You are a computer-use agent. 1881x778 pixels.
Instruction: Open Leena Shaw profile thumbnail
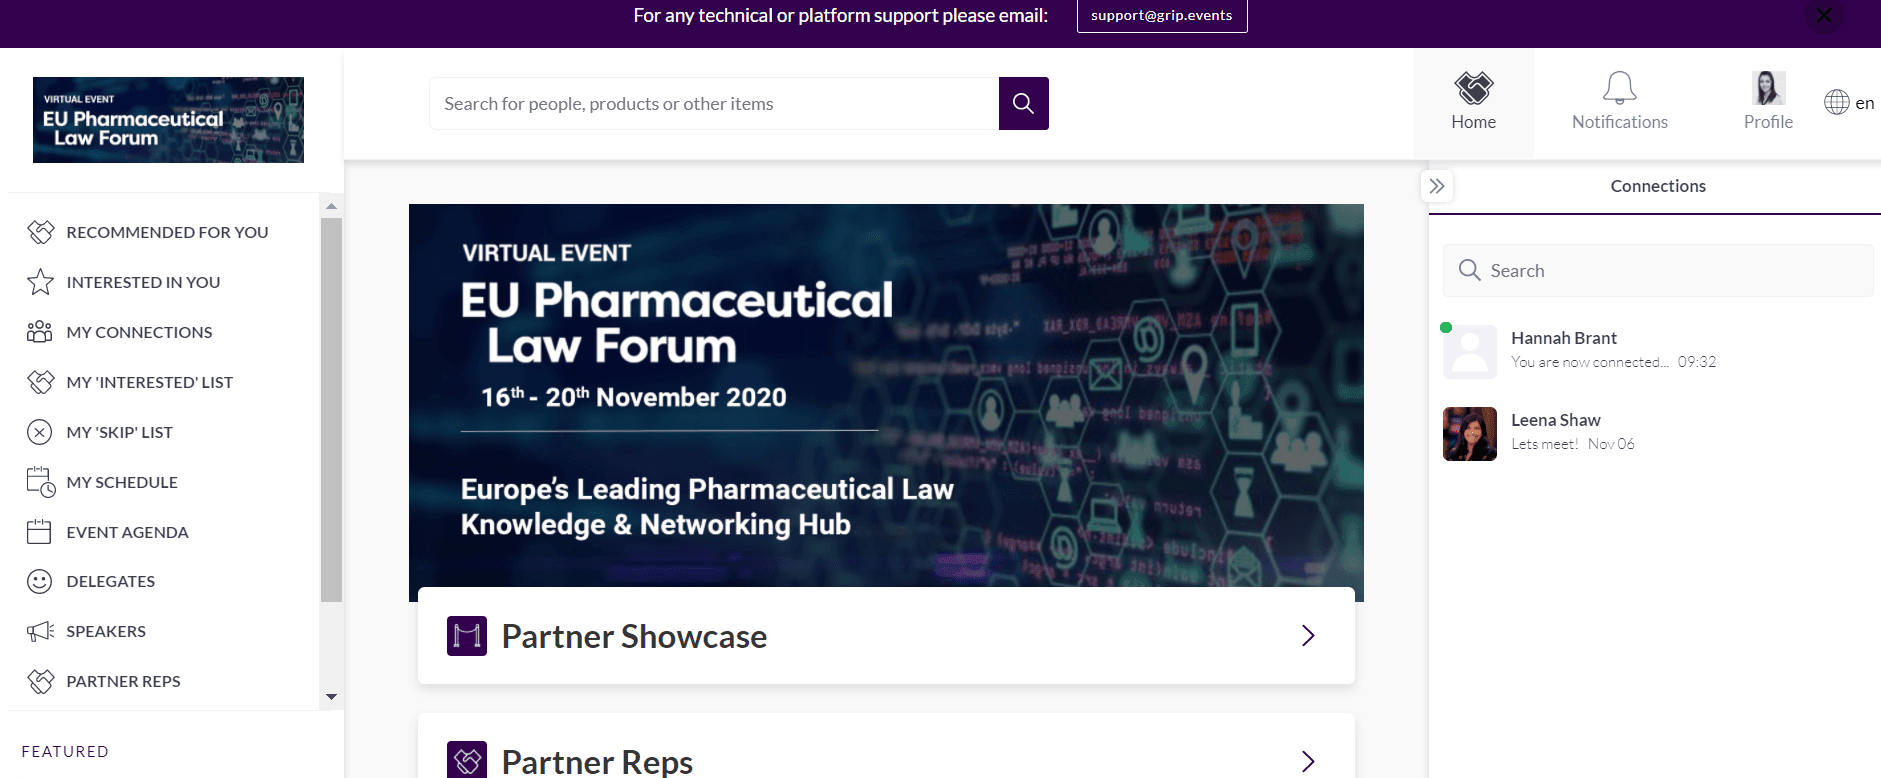tap(1469, 434)
